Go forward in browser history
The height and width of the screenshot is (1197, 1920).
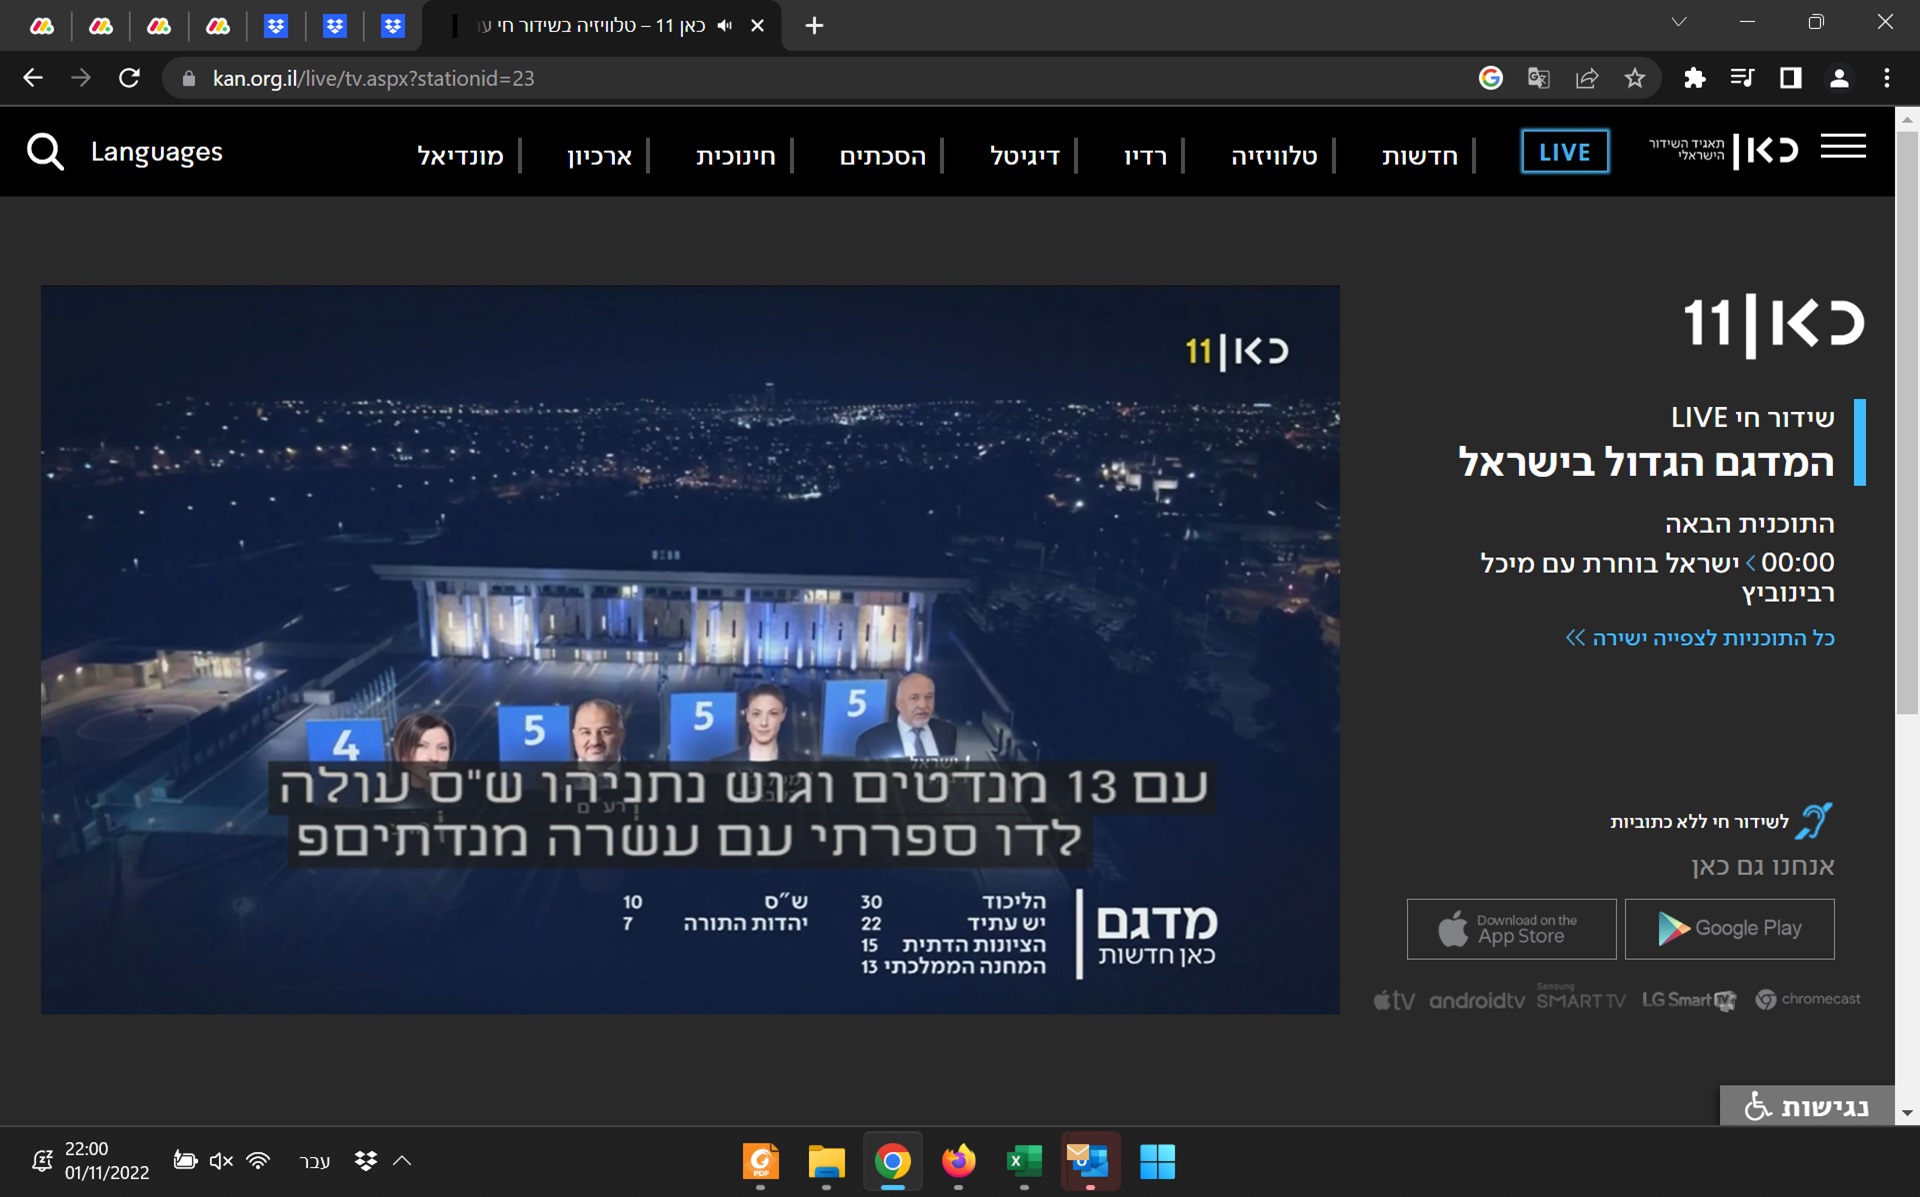[81, 78]
